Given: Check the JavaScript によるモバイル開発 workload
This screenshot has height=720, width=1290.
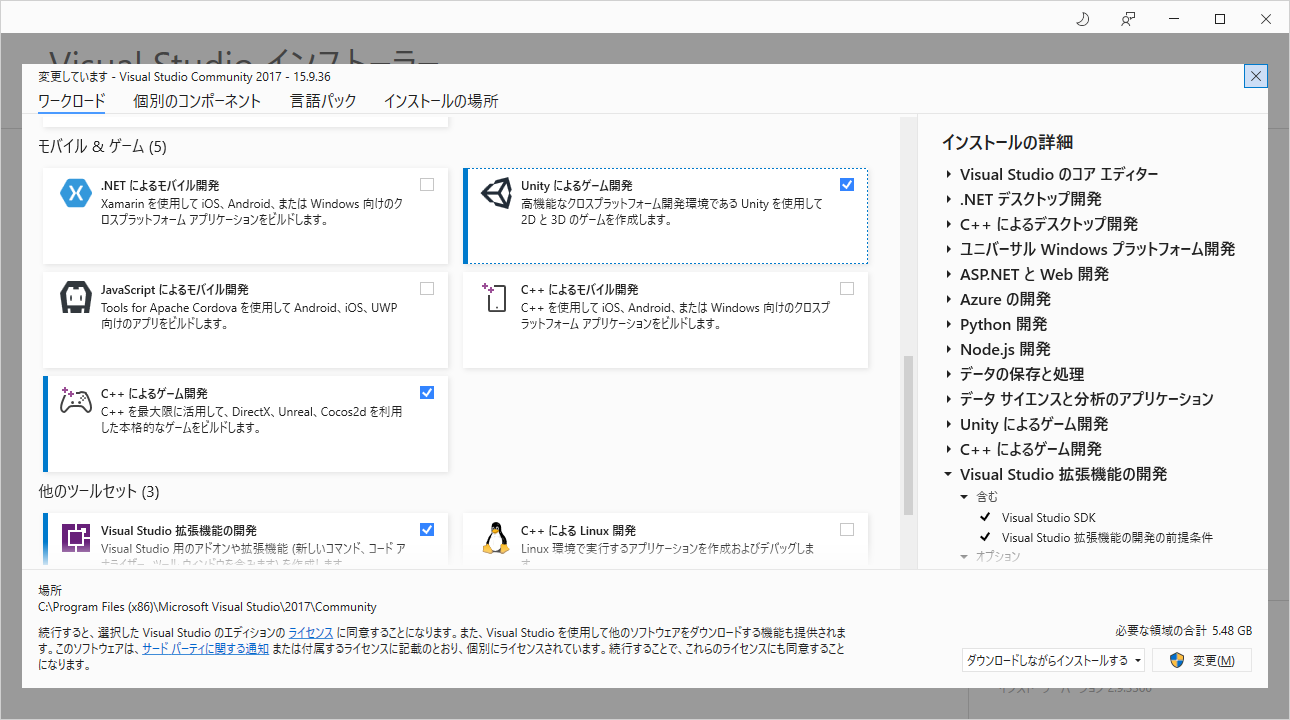Looking at the screenshot, I should [427, 288].
